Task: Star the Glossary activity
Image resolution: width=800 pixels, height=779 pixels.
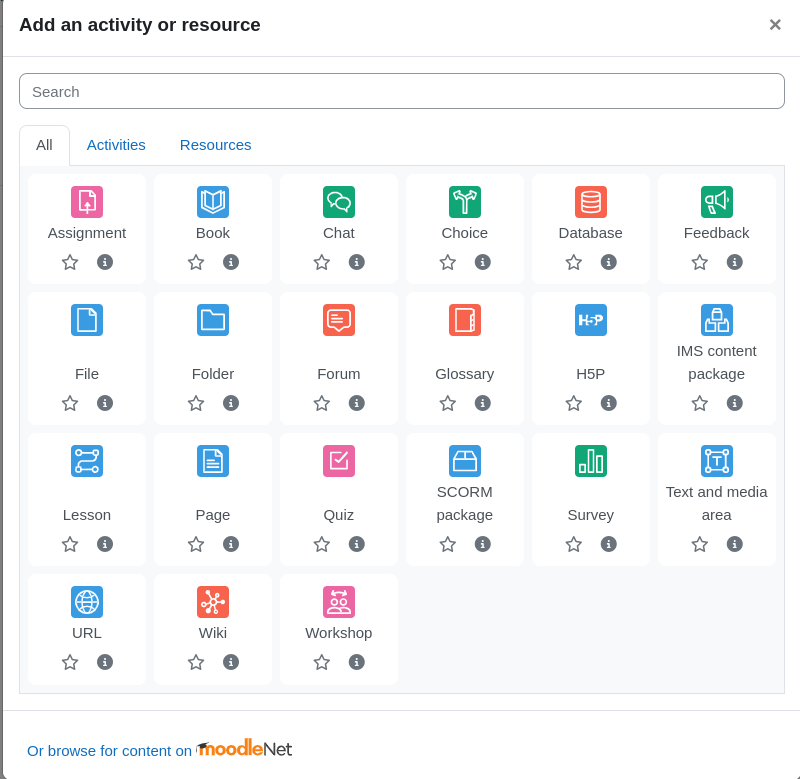Action: coord(448,404)
